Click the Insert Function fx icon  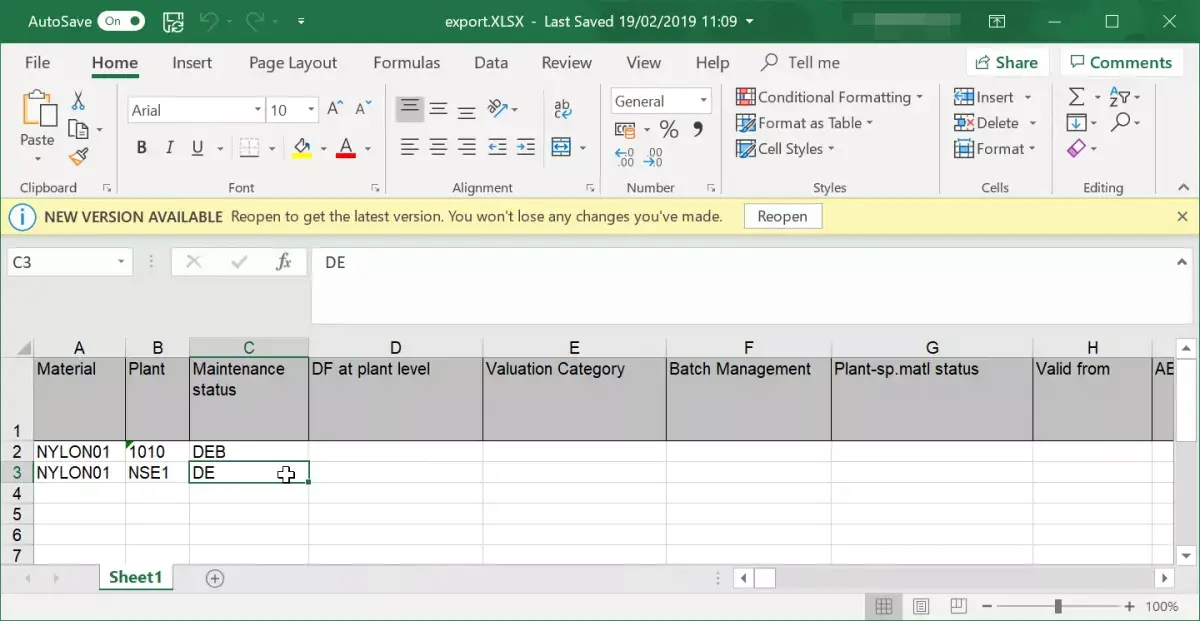point(284,262)
